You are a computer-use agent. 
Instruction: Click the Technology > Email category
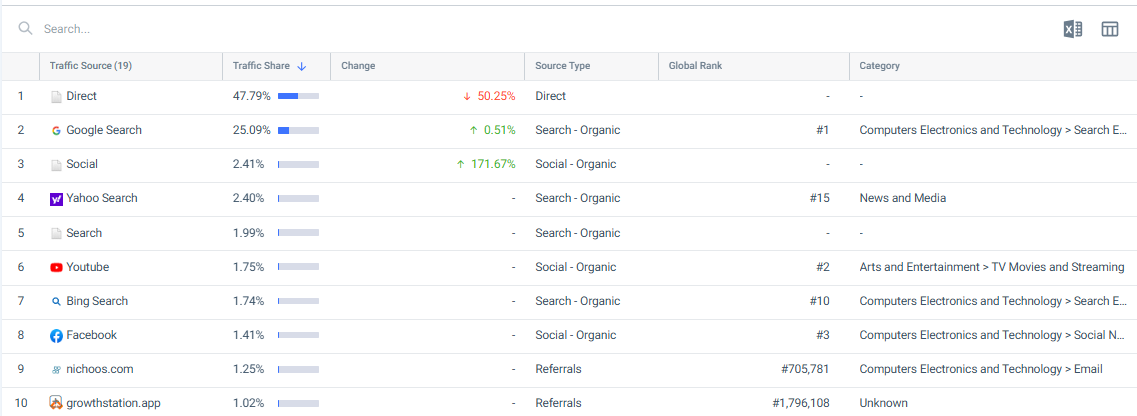tap(981, 369)
